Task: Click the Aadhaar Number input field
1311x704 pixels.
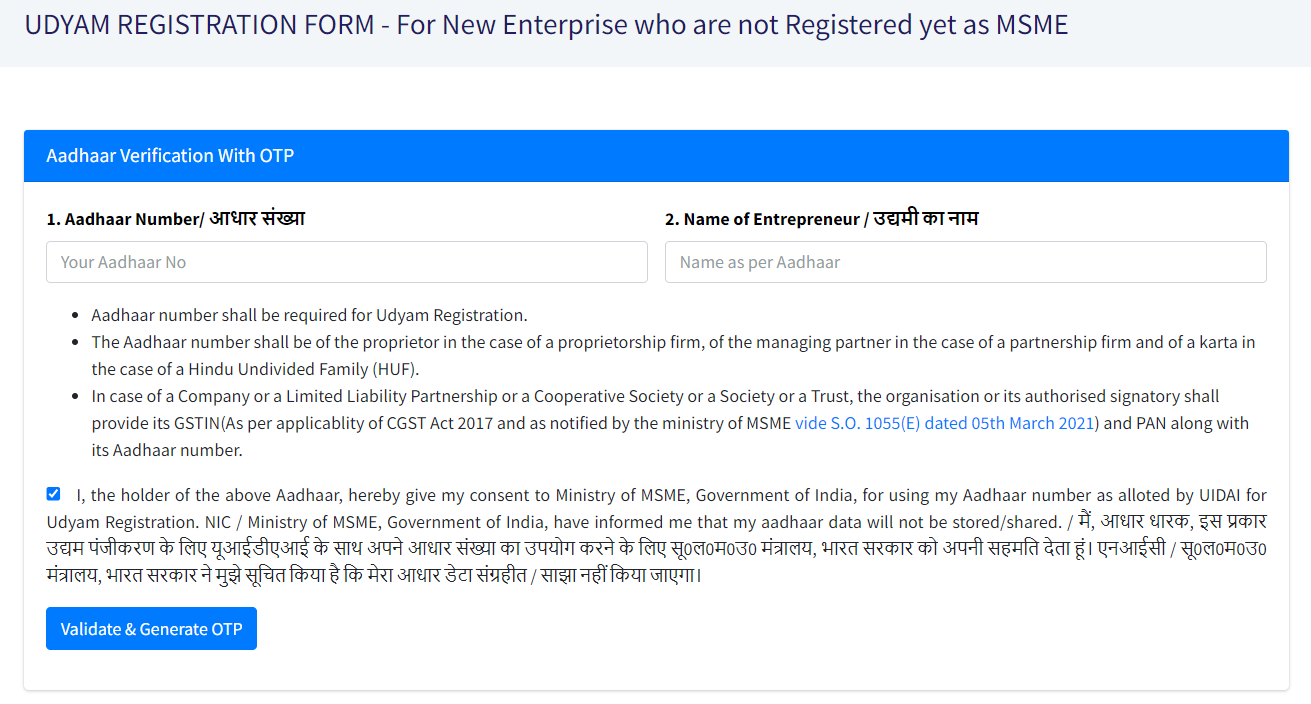Action: (346, 262)
